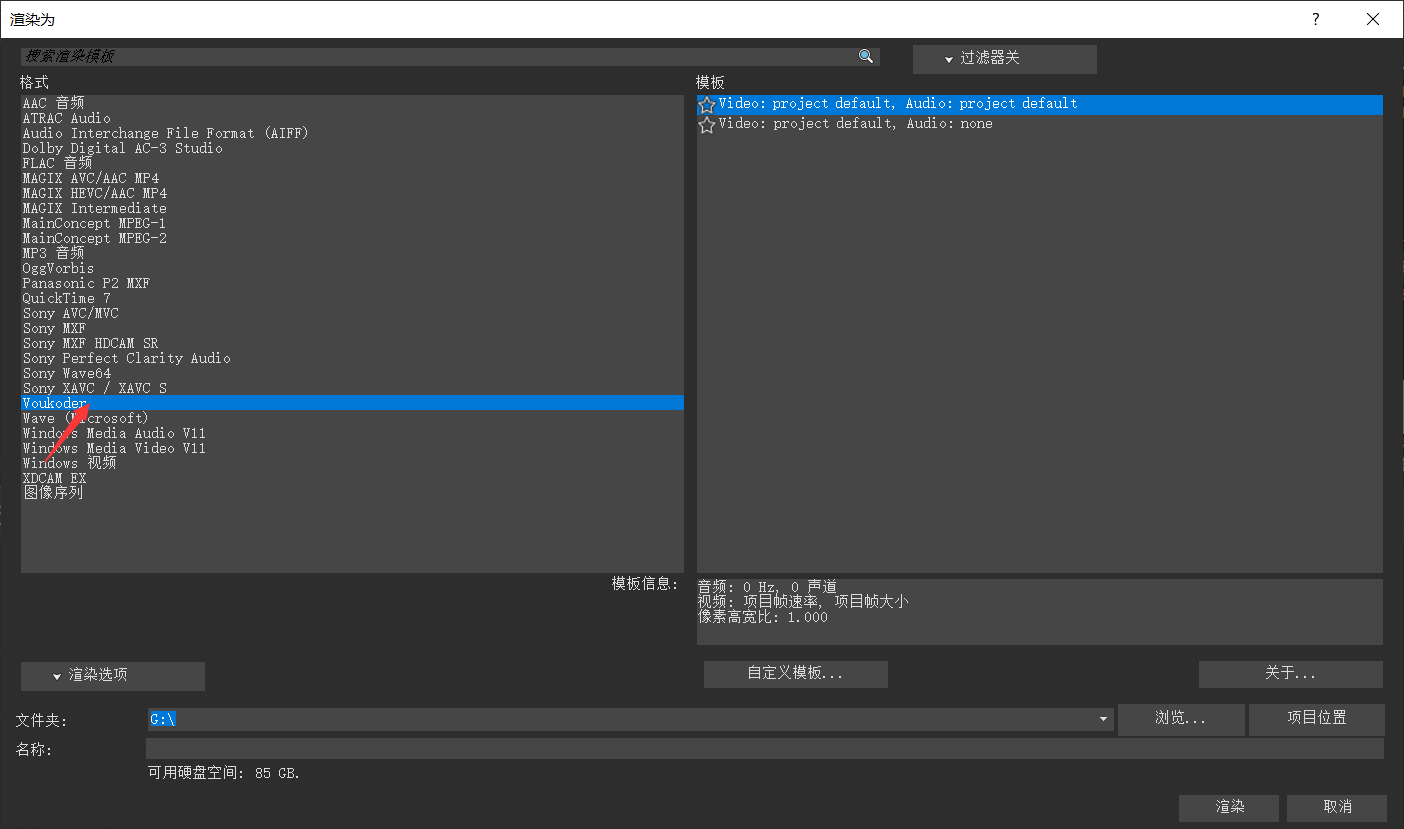Select Panasonic P2 MXF format
Viewport: 1404px width, 829px height.
[x=352, y=283]
